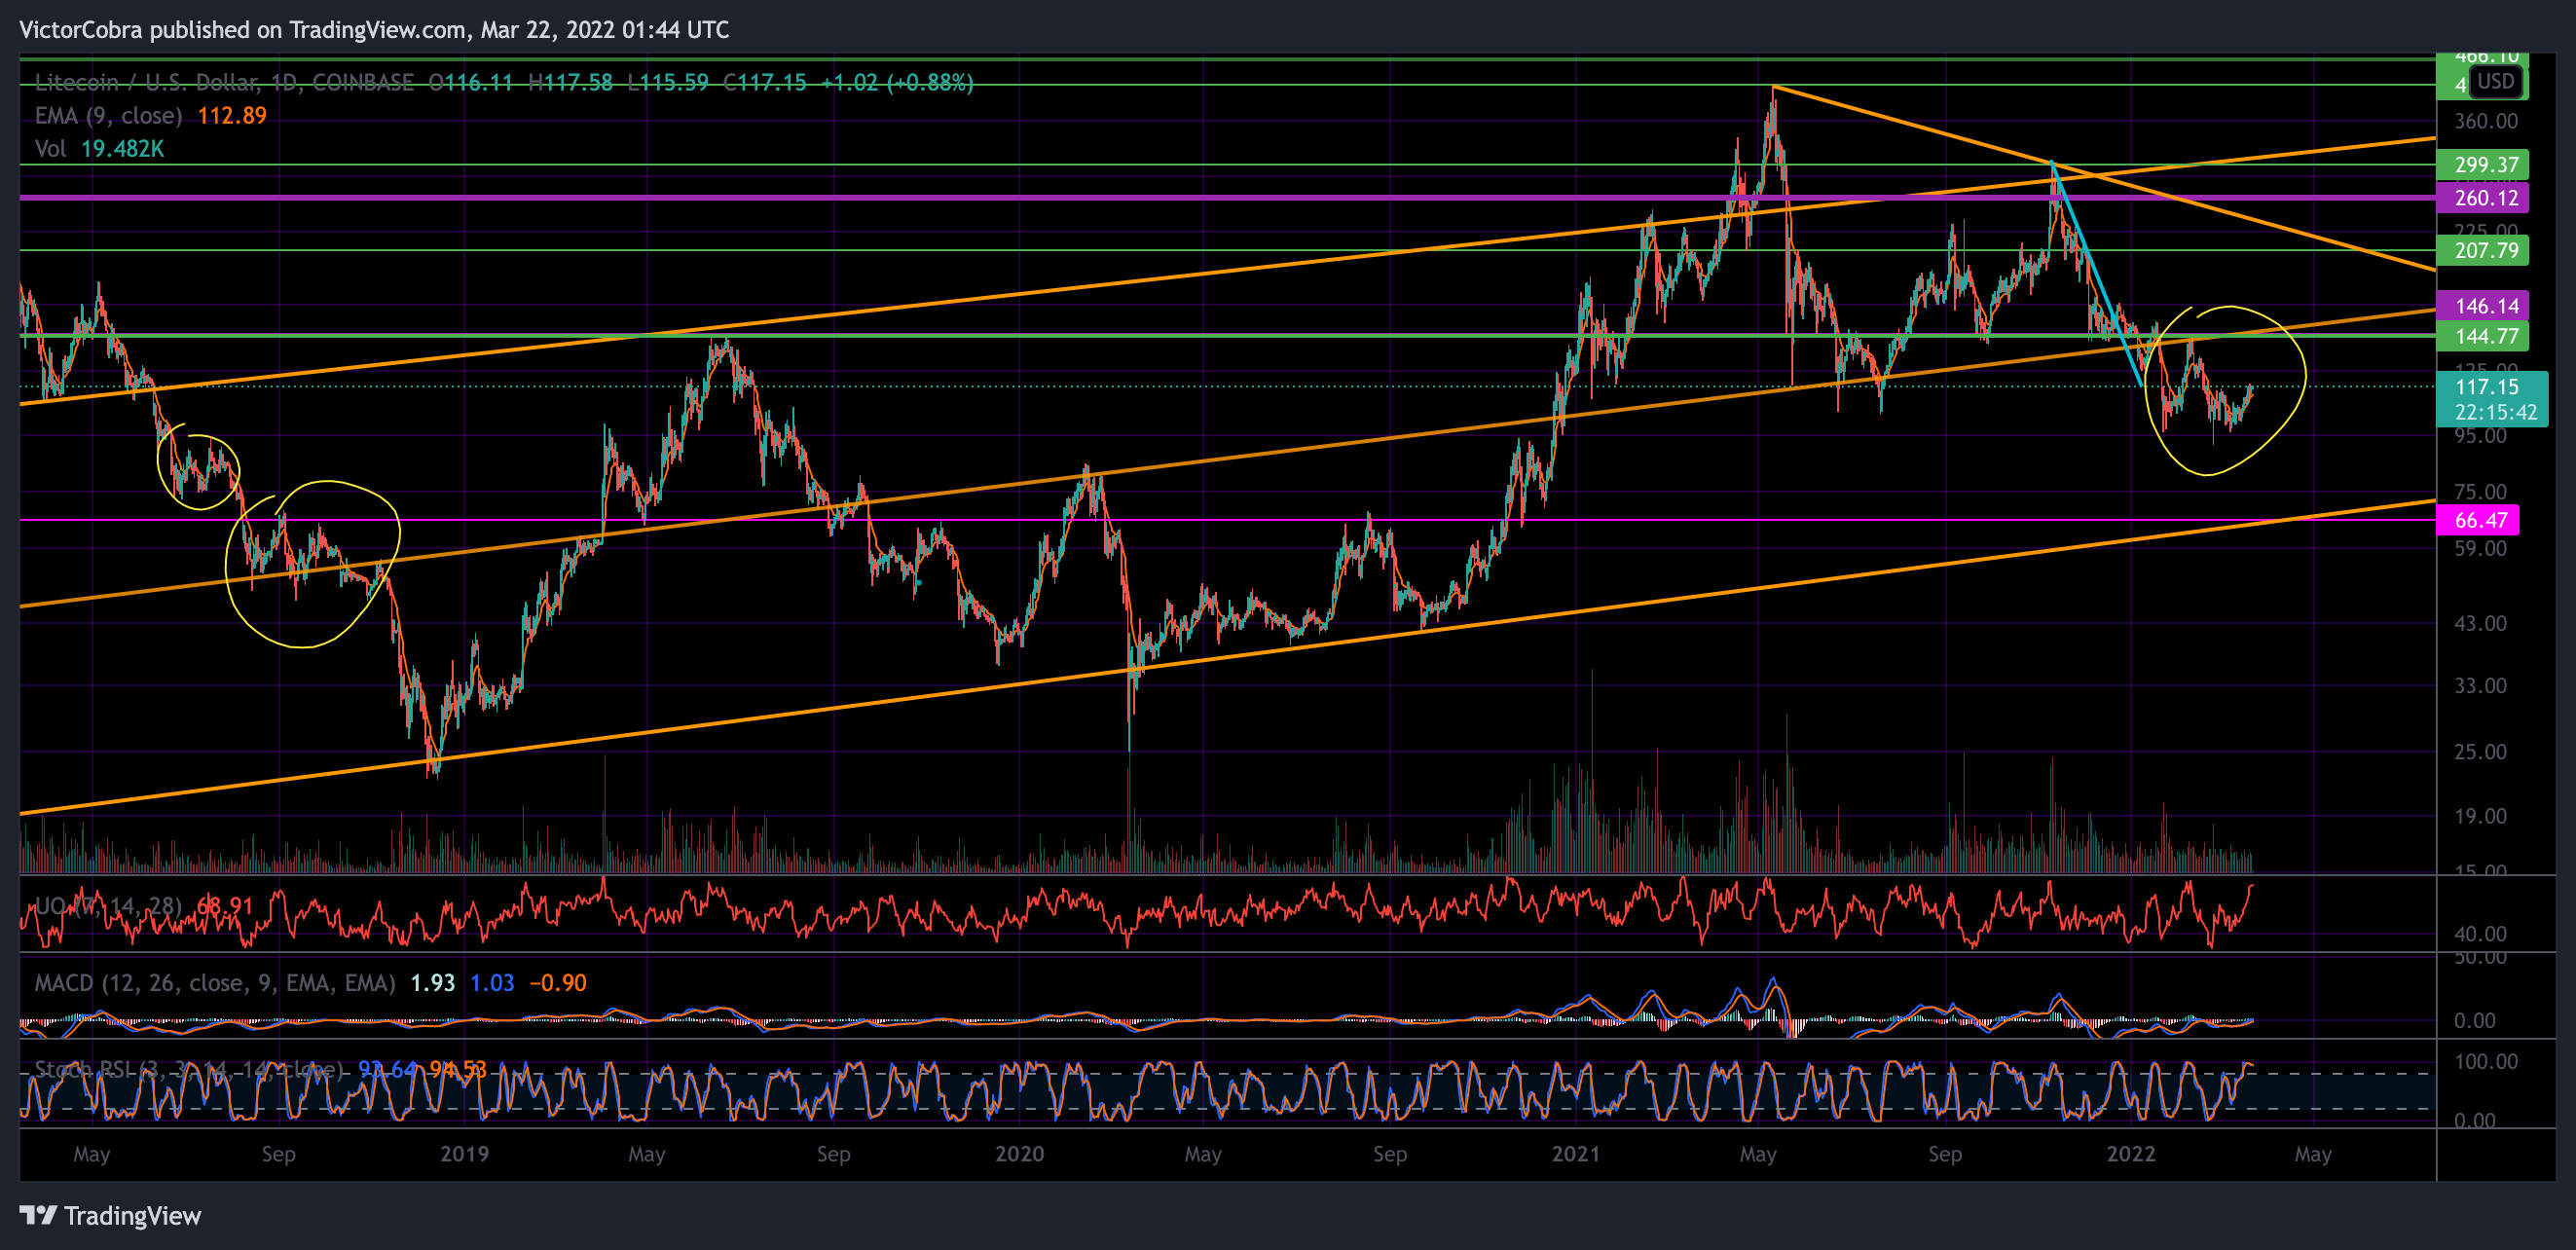Viewport: 2576px width, 1250px height.
Task: Click the 75.00 price axis value
Action: (2480, 492)
